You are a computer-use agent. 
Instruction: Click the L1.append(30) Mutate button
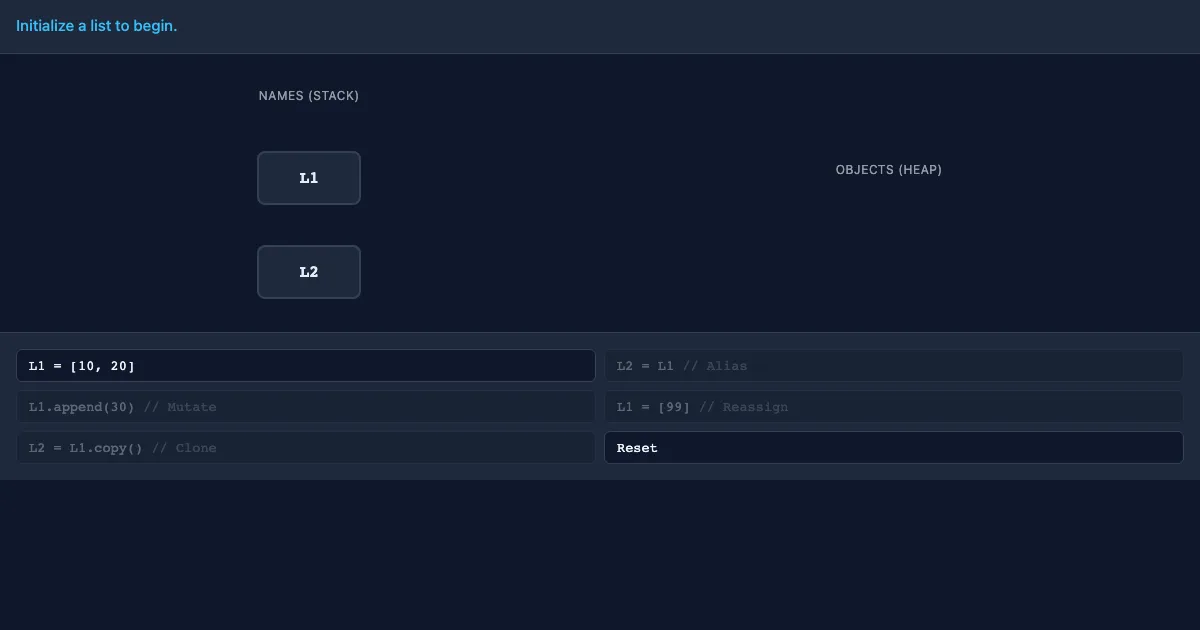(x=306, y=407)
